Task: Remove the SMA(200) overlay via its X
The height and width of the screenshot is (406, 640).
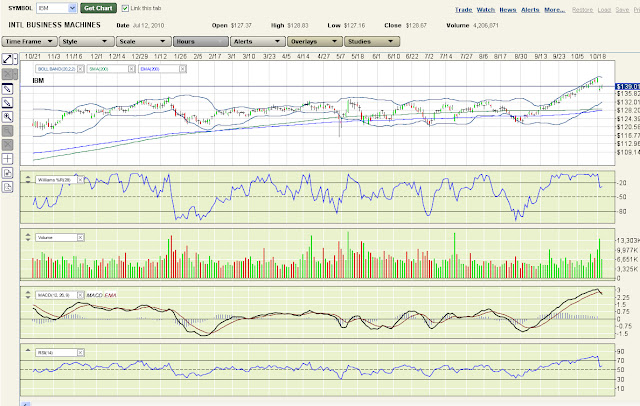Action: pyautogui.click(x=131, y=69)
